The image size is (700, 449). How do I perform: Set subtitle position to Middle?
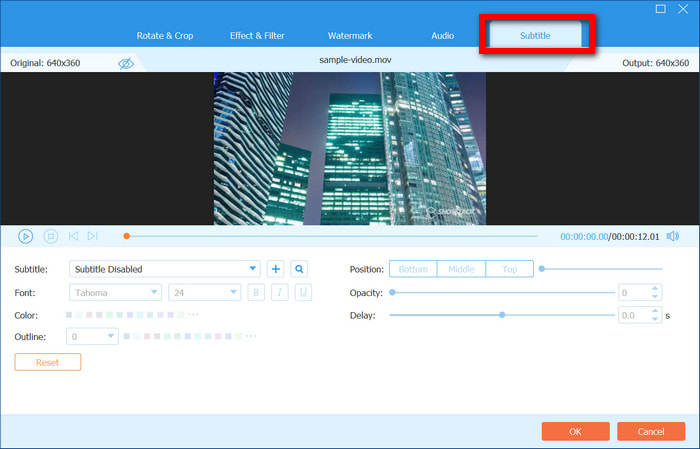[x=461, y=269]
